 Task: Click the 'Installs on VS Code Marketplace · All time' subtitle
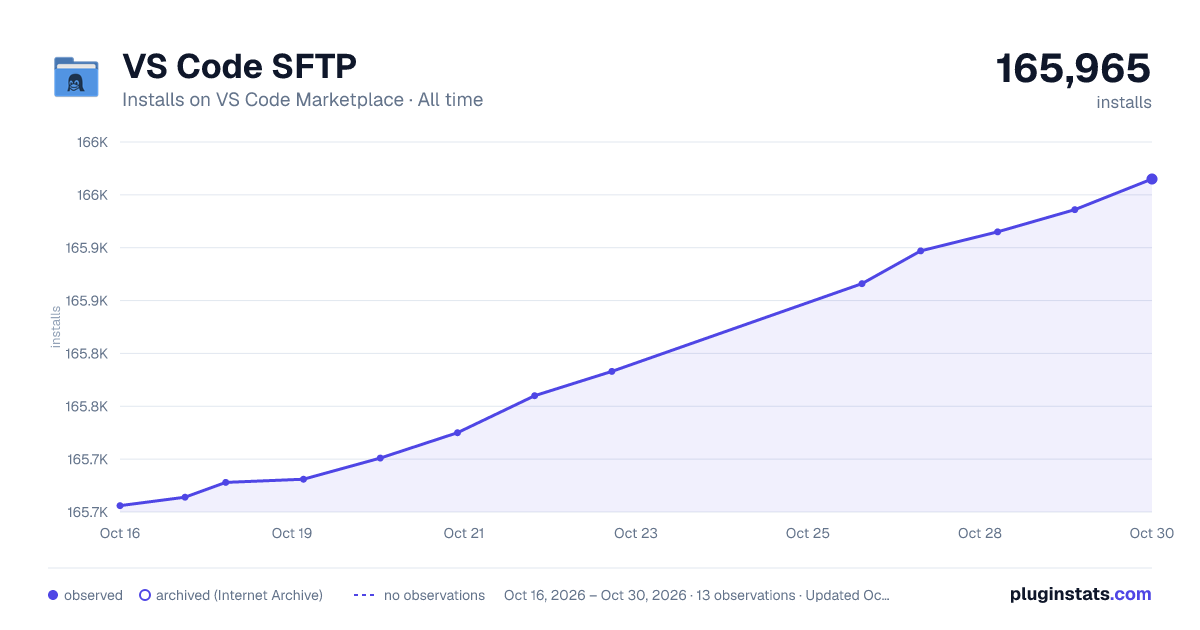click(302, 100)
